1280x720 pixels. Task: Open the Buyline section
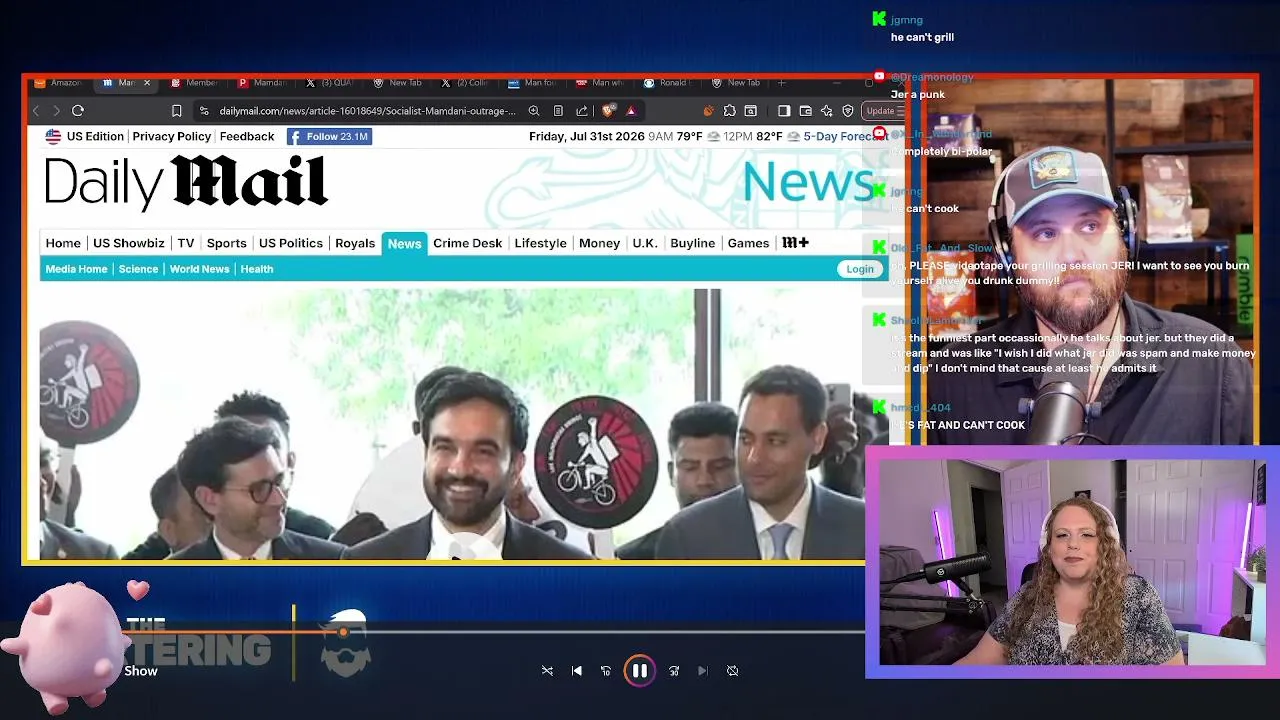point(693,243)
